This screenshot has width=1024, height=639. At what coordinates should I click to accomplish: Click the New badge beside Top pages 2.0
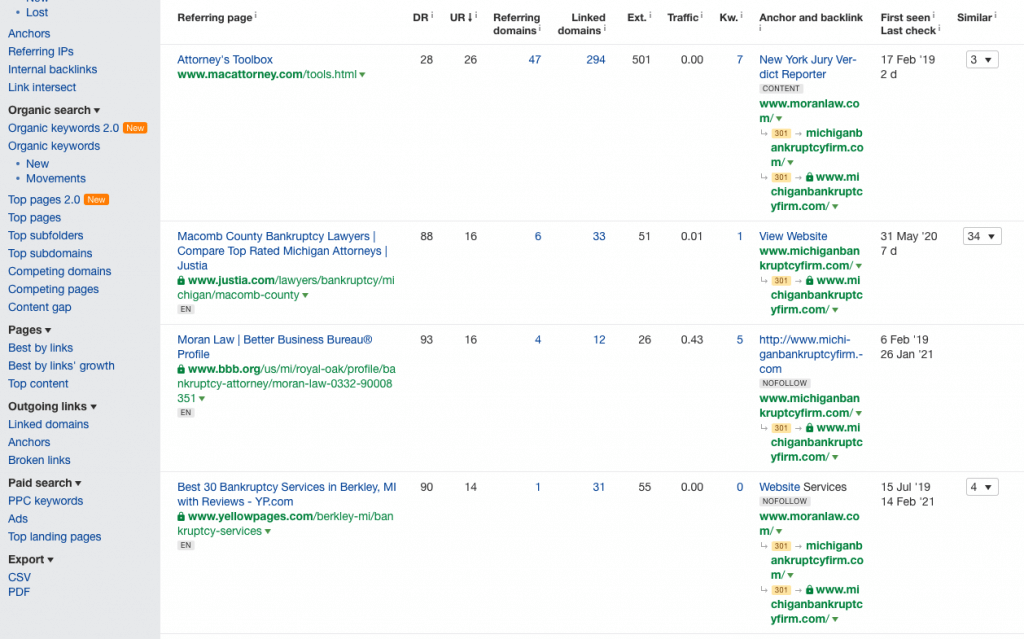coord(97,200)
